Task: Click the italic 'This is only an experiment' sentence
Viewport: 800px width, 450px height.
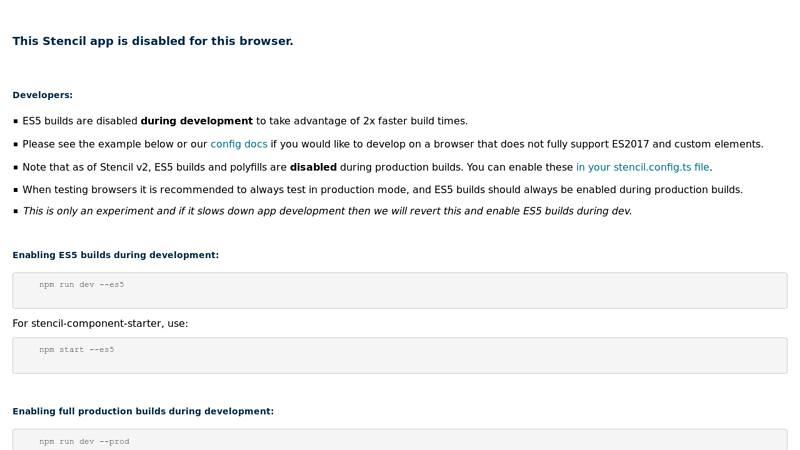Action: pyautogui.click(x=327, y=211)
